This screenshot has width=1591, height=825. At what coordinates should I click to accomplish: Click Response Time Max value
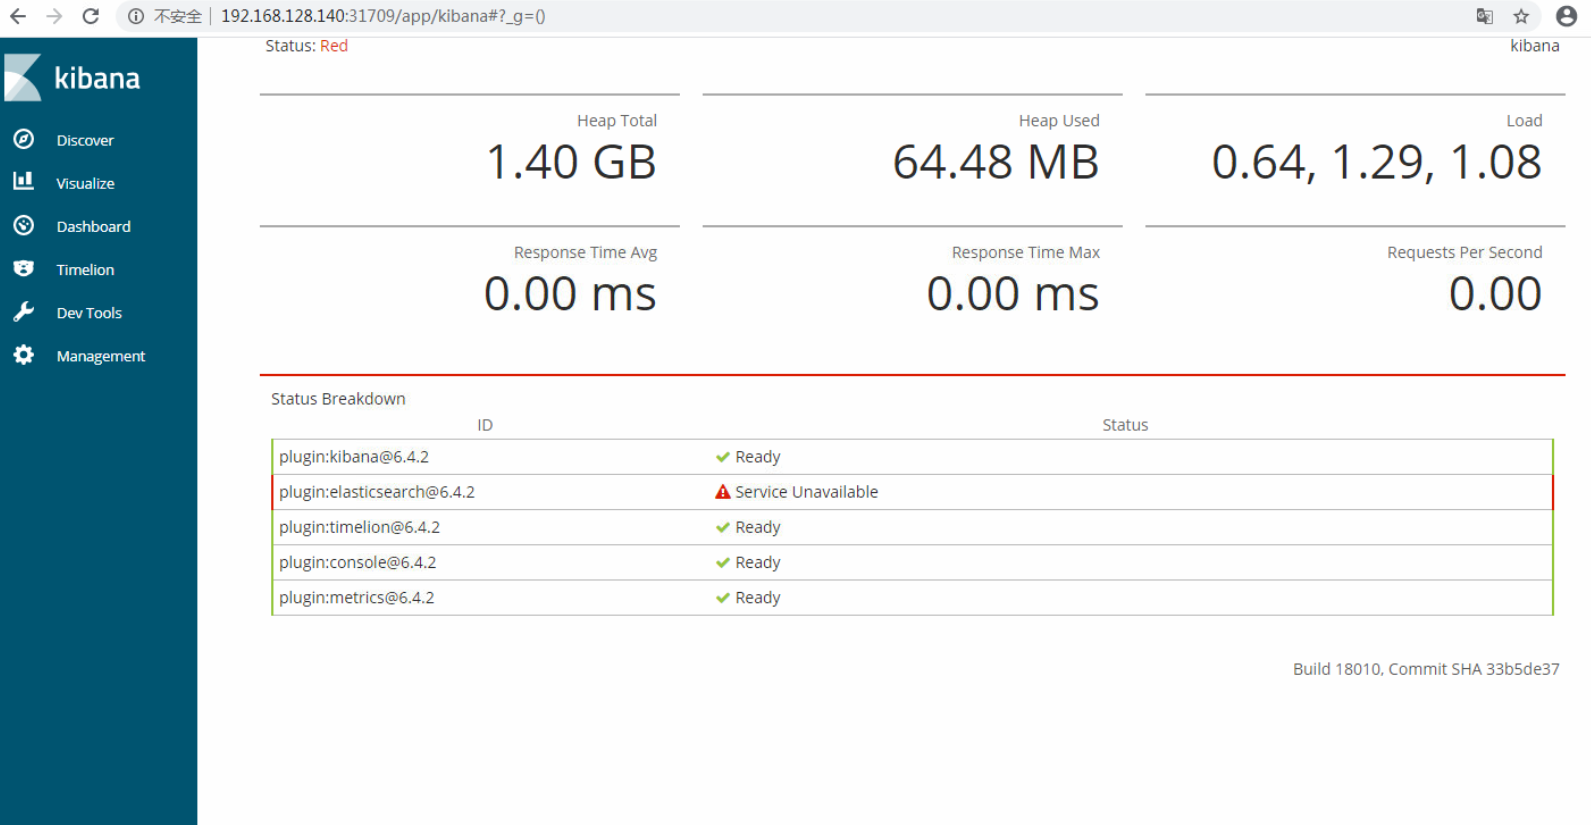1012,294
